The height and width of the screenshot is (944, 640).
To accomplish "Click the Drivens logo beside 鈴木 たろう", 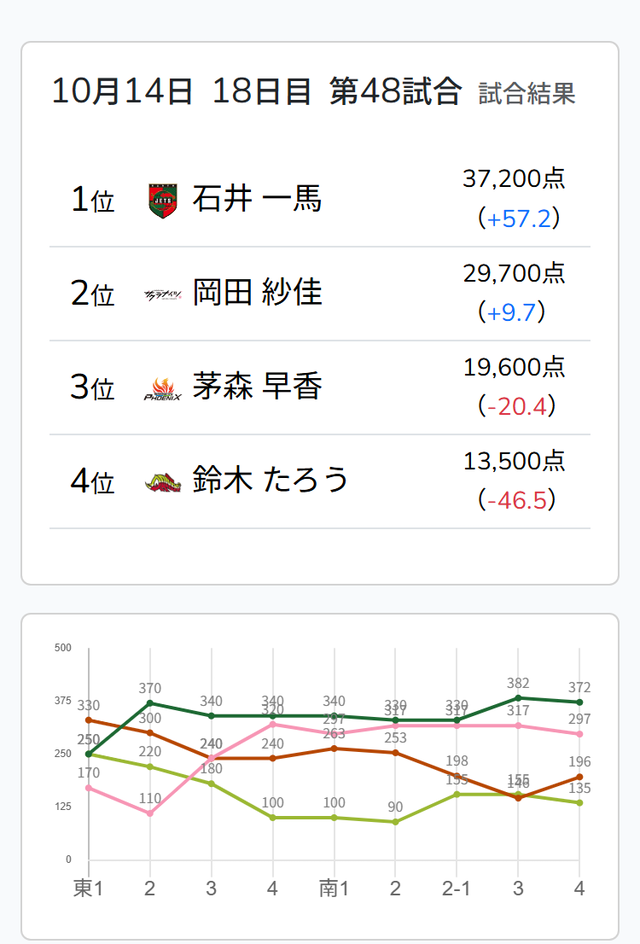I will coord(163,482).
